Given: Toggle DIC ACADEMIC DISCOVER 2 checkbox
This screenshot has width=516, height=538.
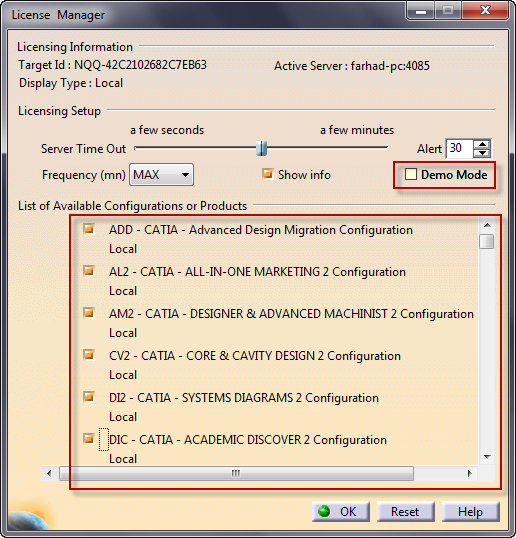Looking at the screenshot, I should point(89,438).
